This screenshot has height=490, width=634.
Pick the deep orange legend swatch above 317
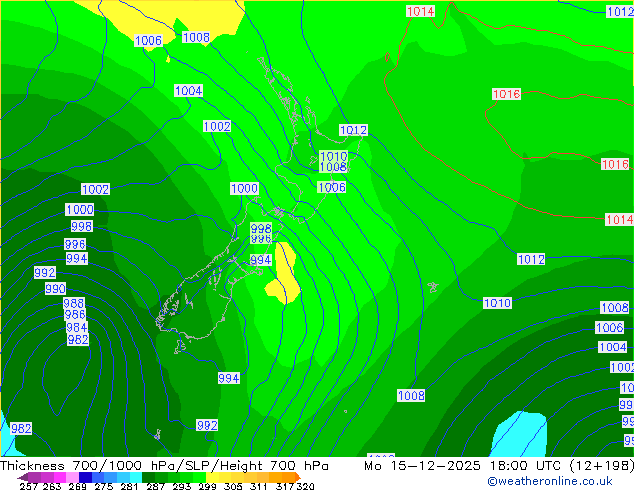point(289,477)
